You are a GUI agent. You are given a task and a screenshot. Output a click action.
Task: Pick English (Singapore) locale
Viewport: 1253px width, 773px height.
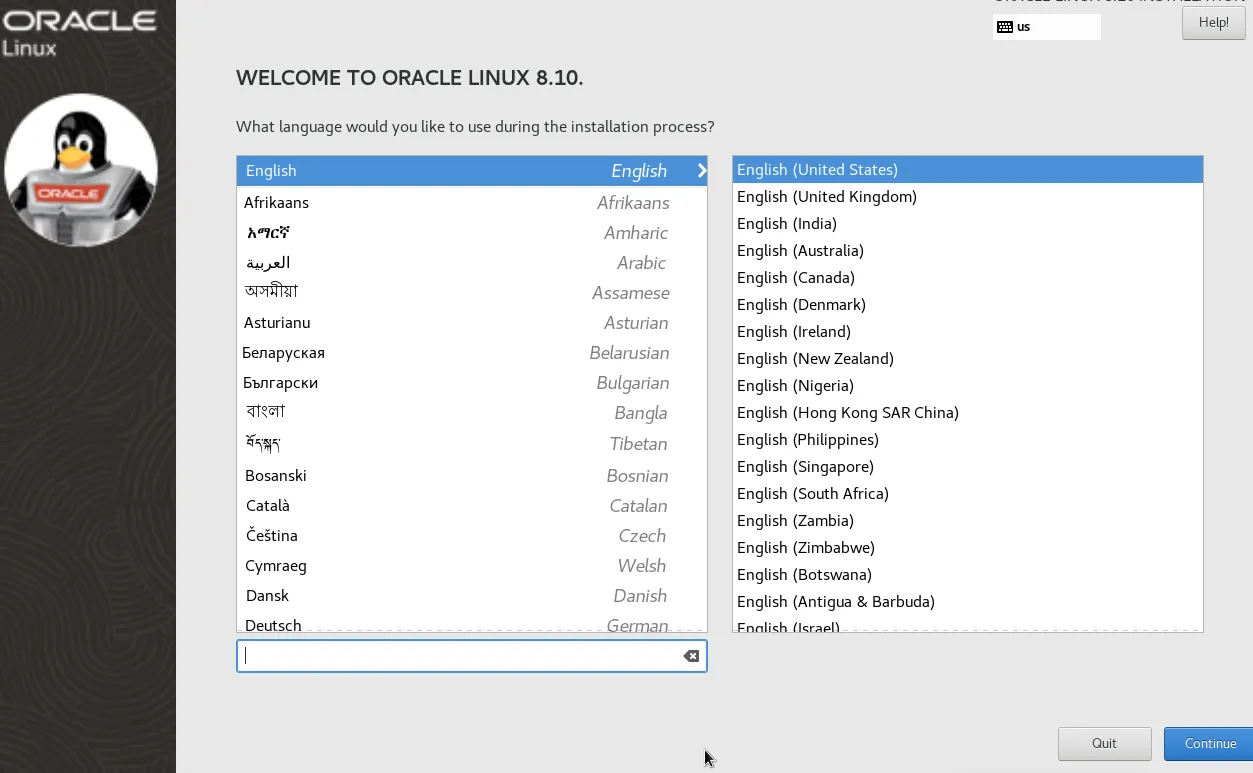(967, 467)
